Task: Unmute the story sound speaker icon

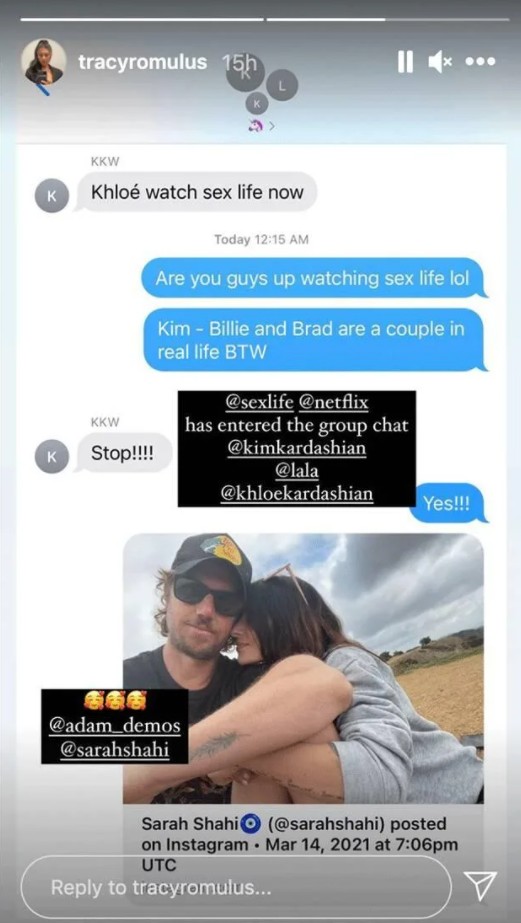Action: (439, 62)
